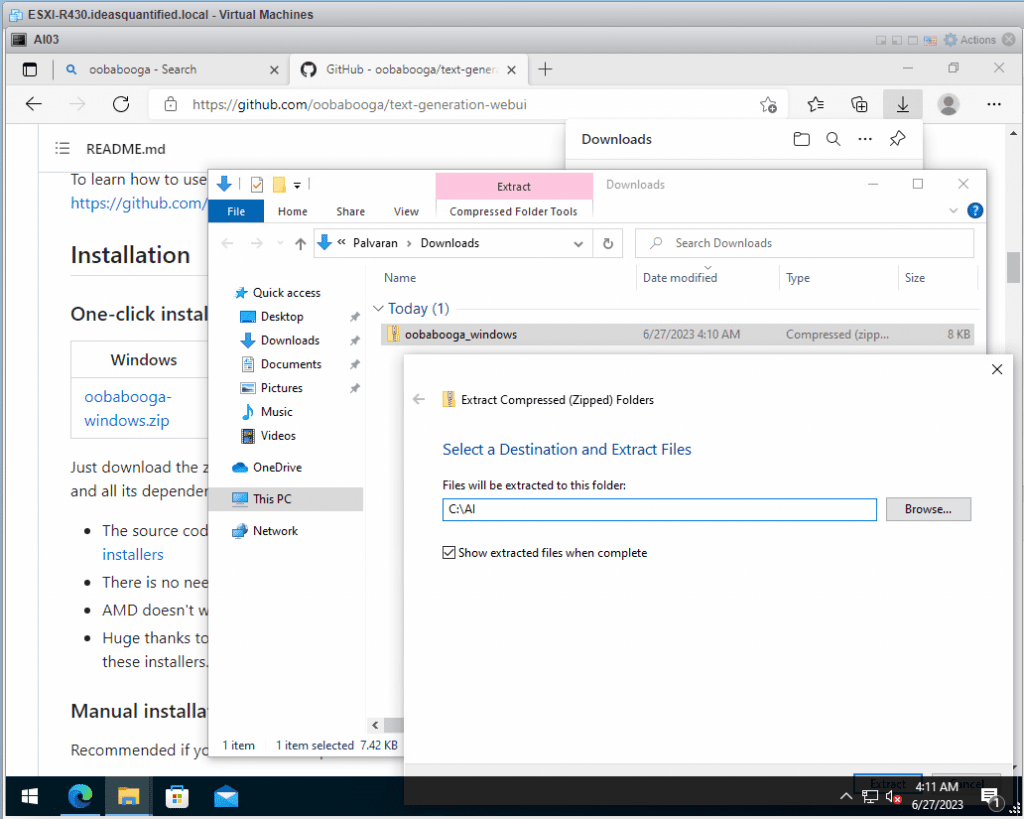Image resolution: width=1024 pixels, height=819 pixels.
Task: Open Edge tab actions menu icon
Action: pos(29,69)
